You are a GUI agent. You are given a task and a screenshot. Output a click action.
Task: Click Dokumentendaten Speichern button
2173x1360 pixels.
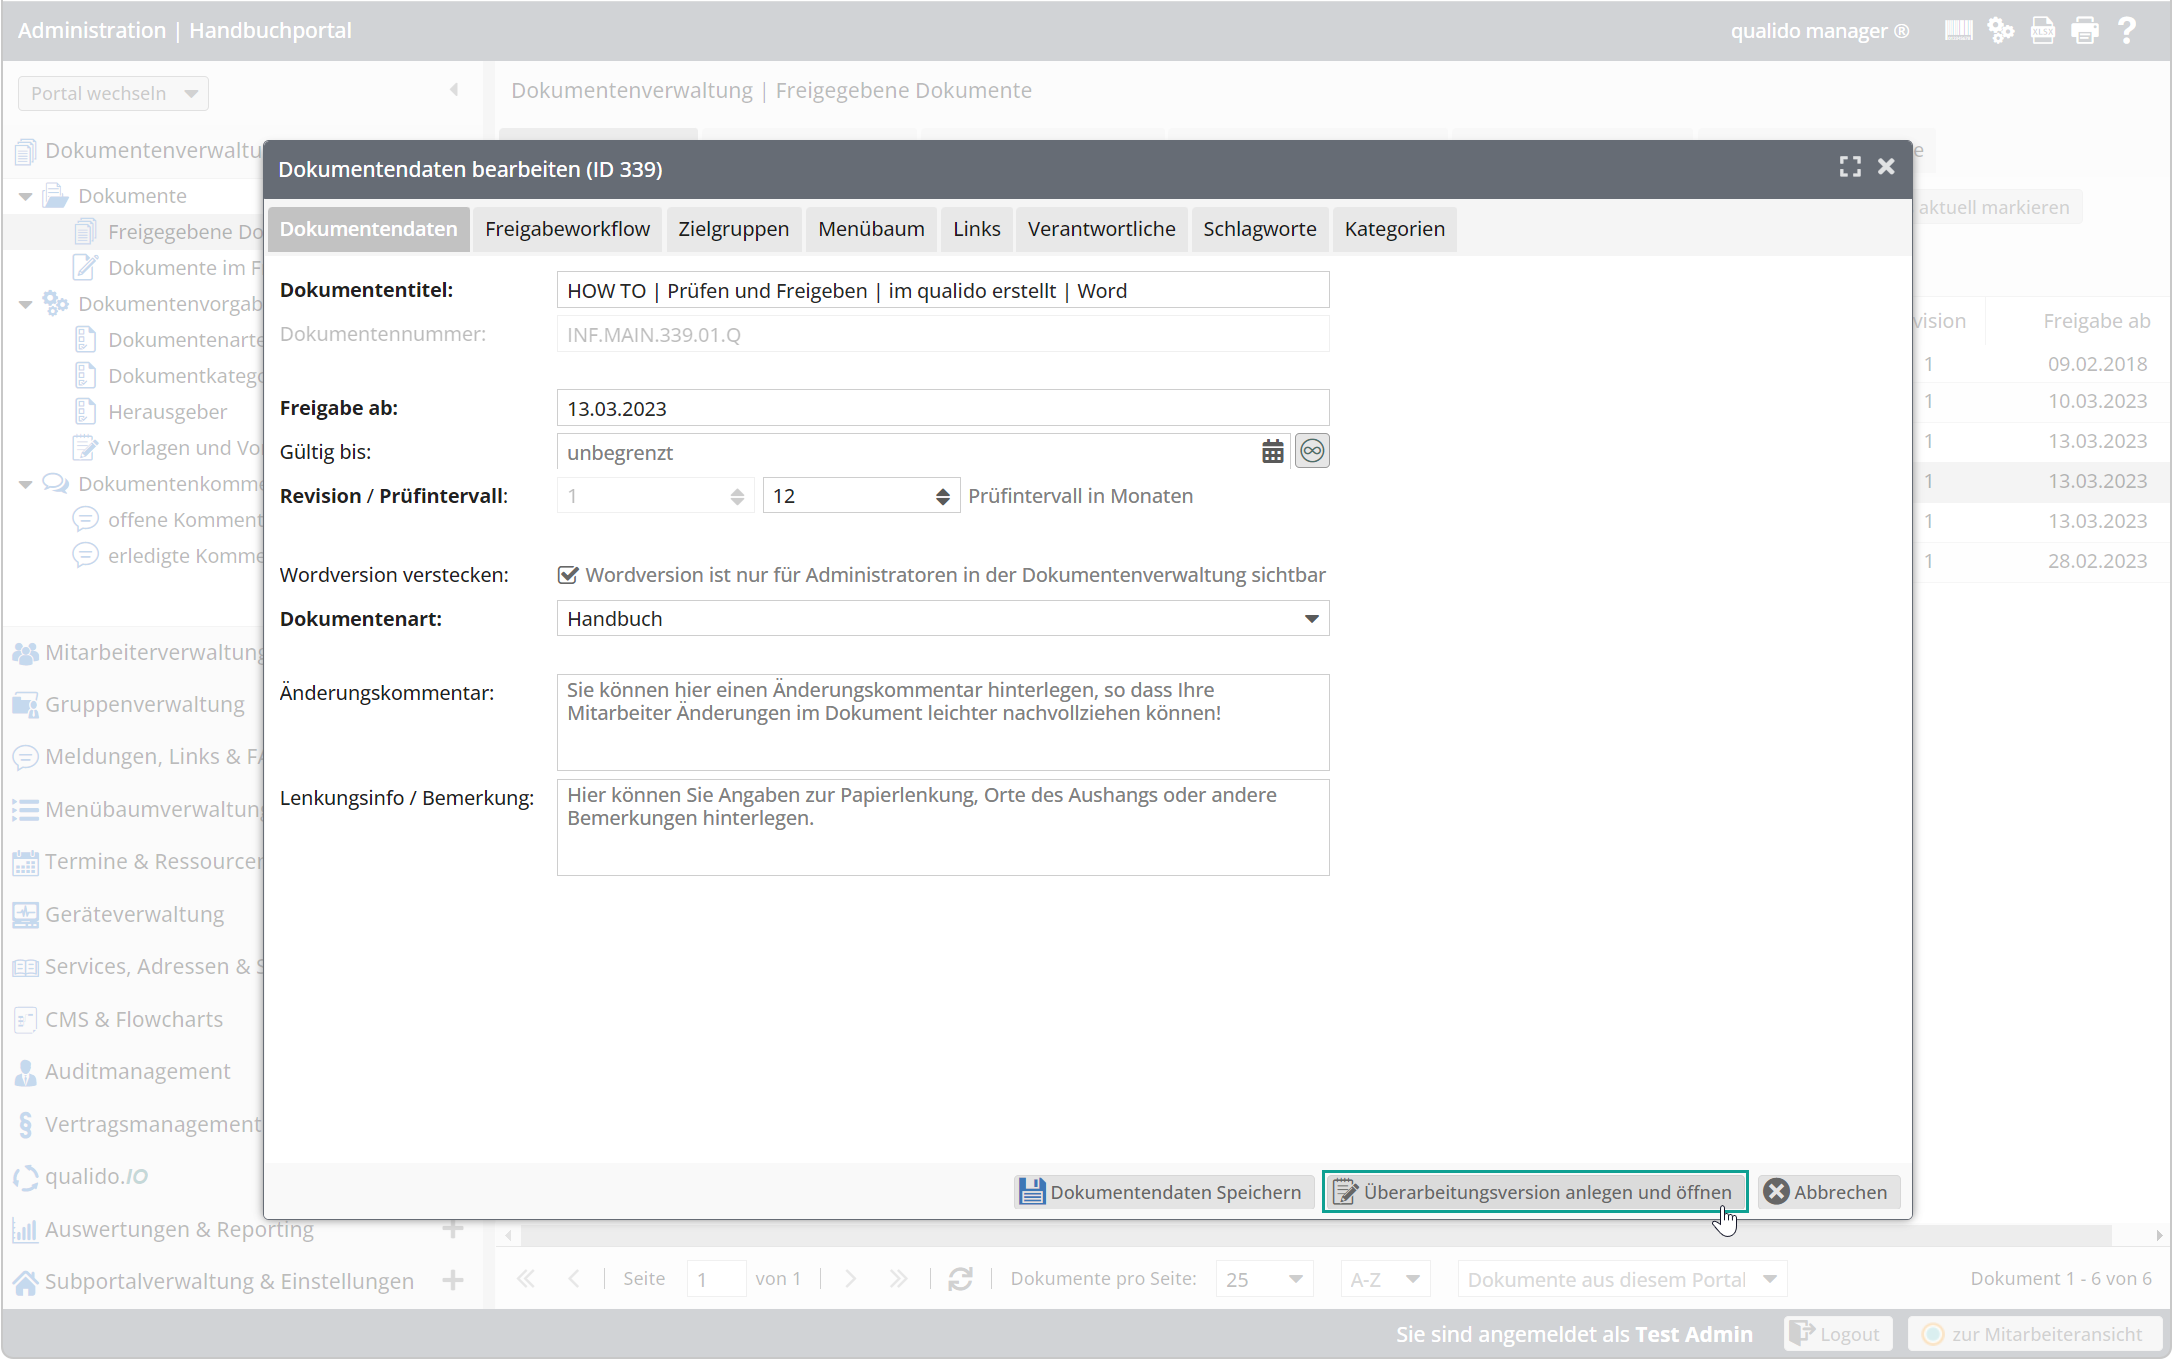1161,1192
